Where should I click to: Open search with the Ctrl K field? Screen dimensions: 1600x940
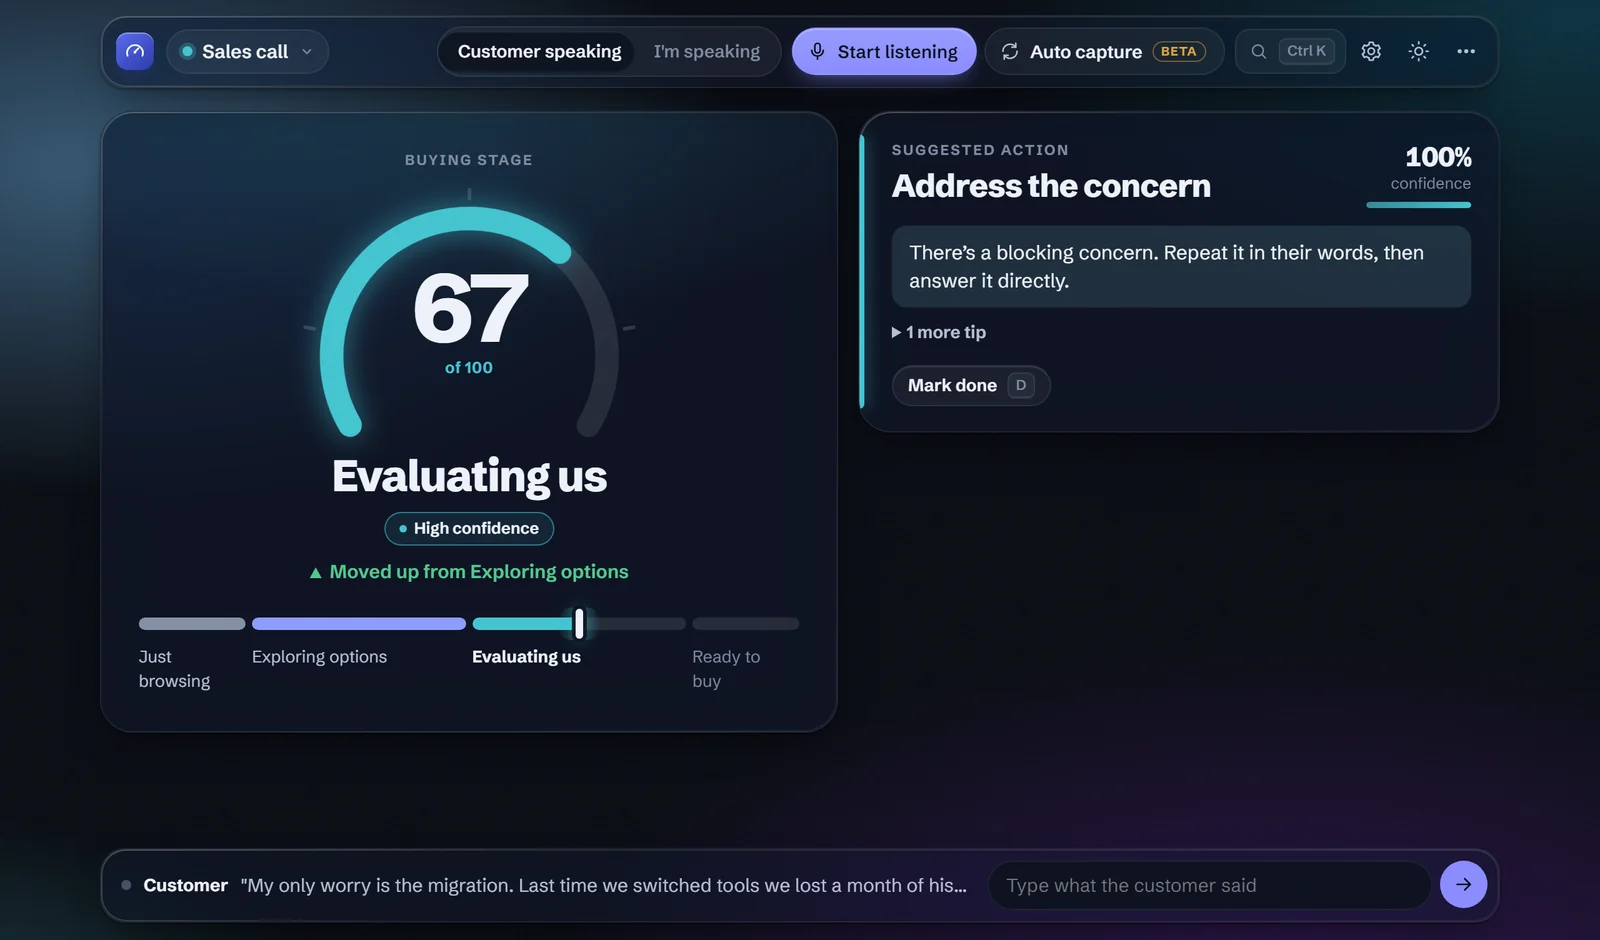1290,51
